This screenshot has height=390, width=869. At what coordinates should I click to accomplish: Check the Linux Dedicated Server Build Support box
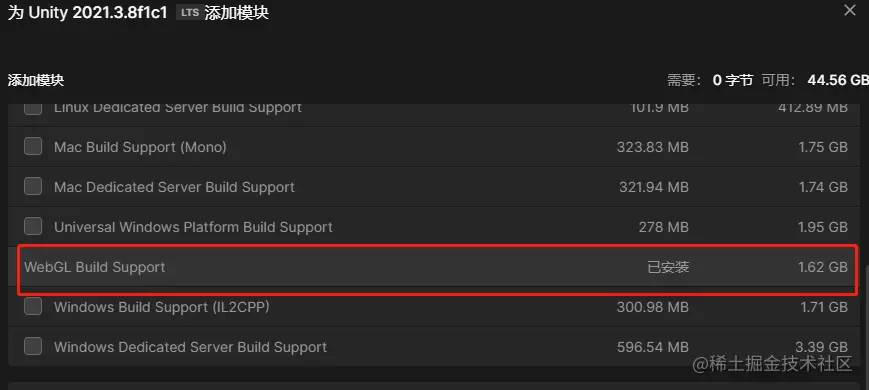click(x=33, y=109)
